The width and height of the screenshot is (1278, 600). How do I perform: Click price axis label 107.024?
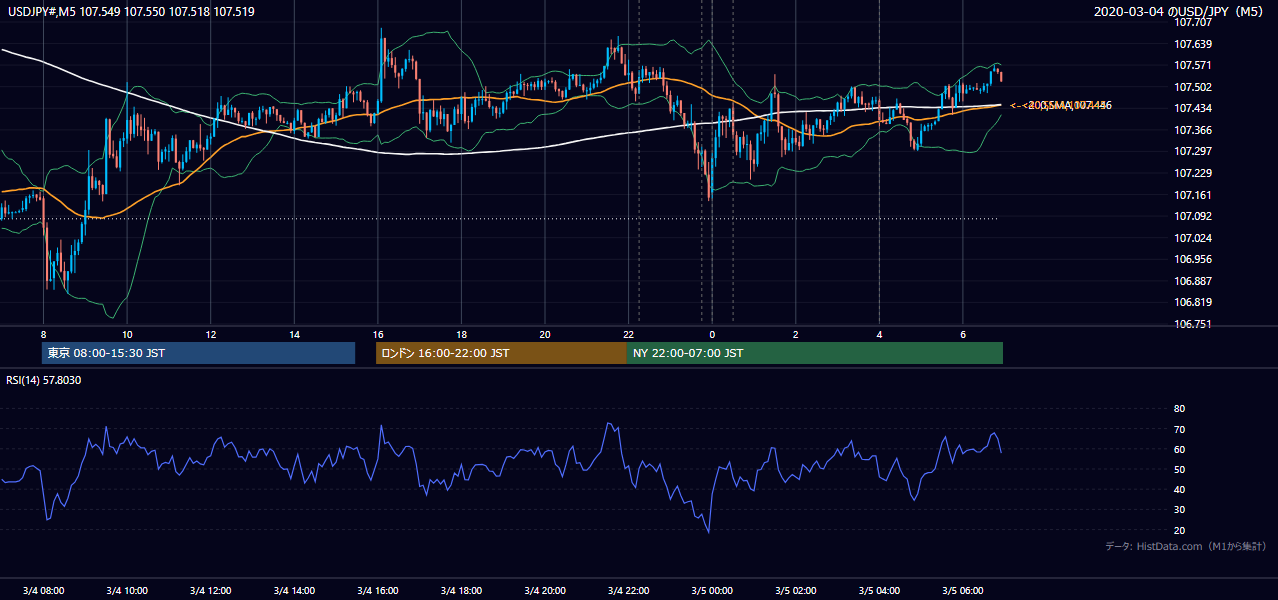(1192, 238)
